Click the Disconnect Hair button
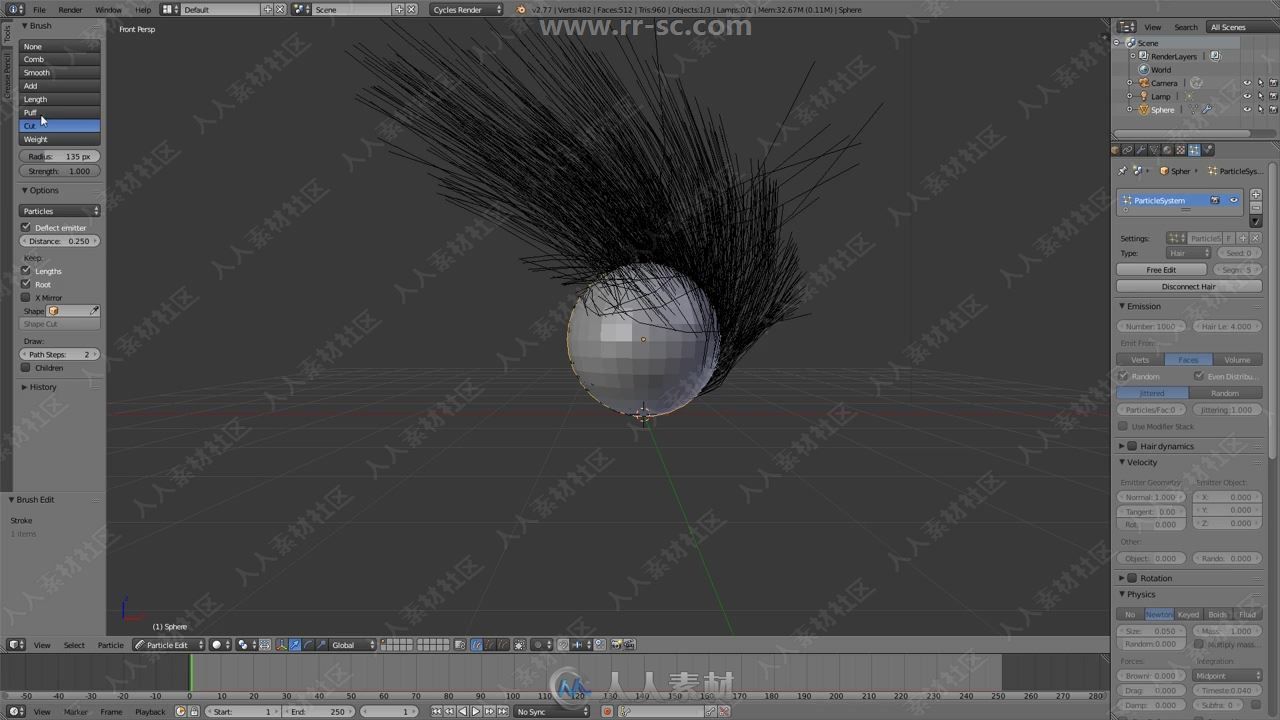Screen dimensions: 1280x720 pyautogui.click(x=1189, y=286)
